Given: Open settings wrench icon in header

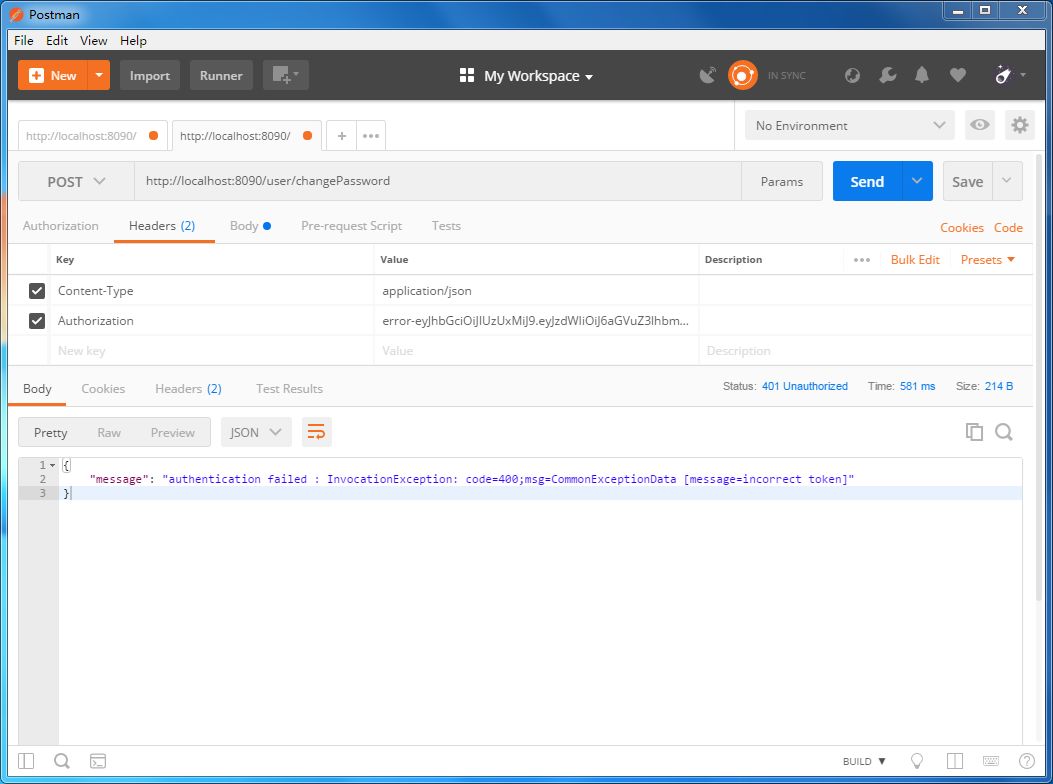Looking at the screenshot, I should point(887,75).
